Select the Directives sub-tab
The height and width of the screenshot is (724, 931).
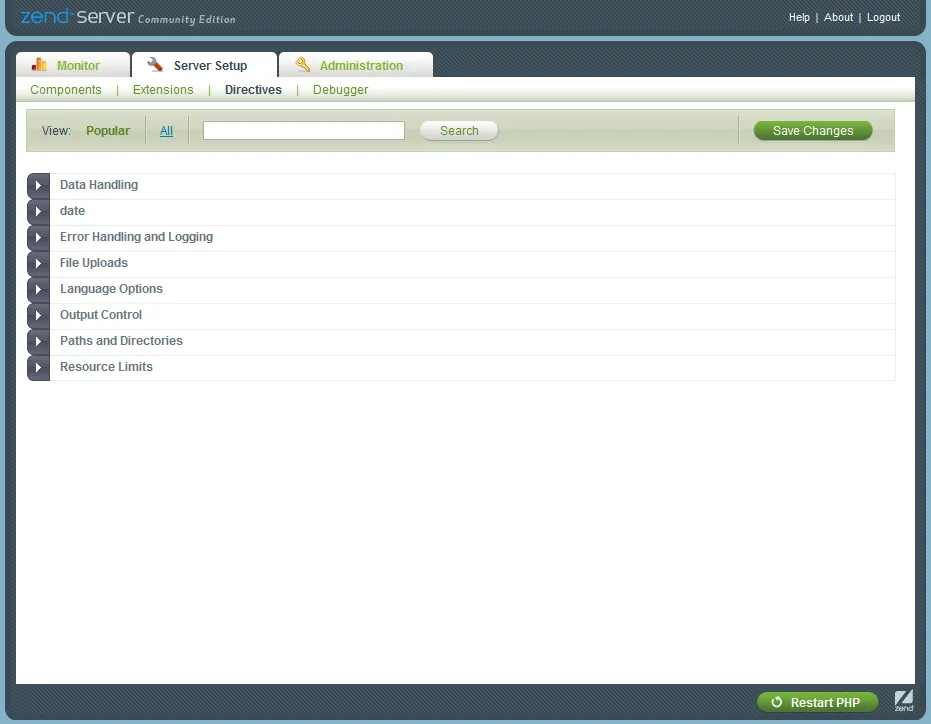point(254,90)
